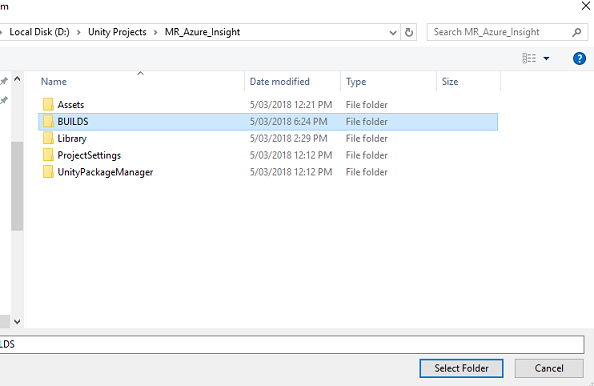
Task: Open the address bar history dropdown
Action: point(393,33)
